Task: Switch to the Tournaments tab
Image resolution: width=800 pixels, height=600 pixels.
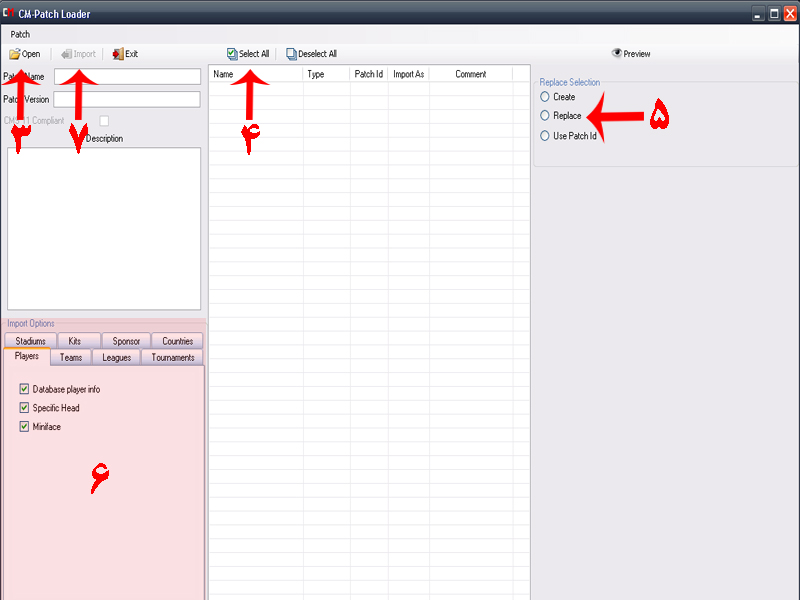Action: 172,357
